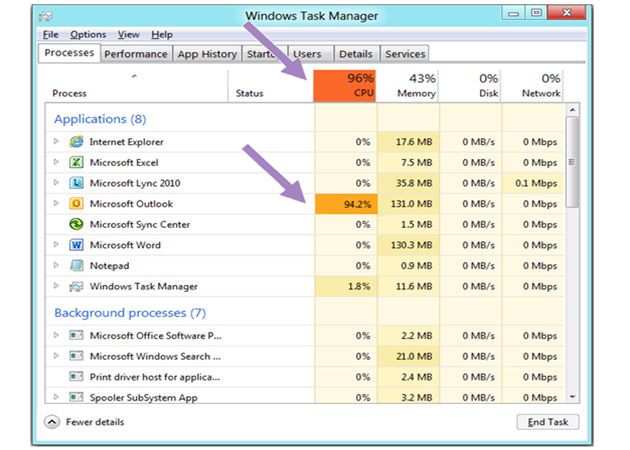Click the Notepad icon in applications
The image size is (630, 450).
76,266
